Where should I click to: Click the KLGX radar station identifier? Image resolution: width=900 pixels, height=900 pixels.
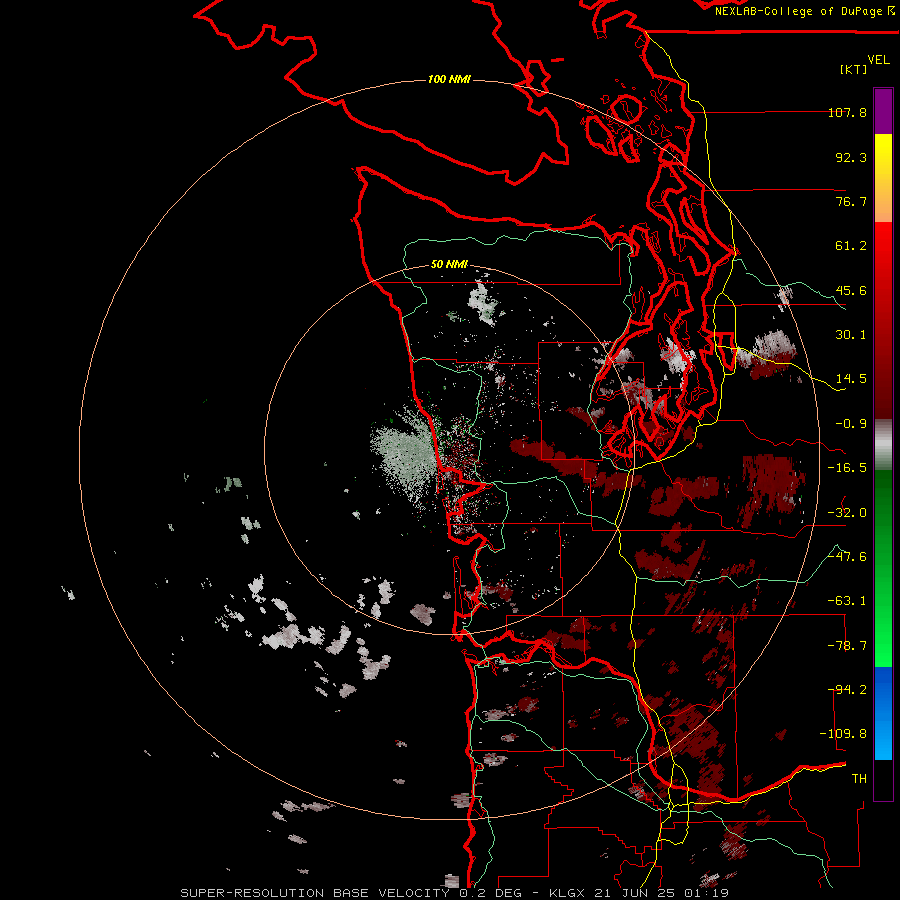point(568,893)
